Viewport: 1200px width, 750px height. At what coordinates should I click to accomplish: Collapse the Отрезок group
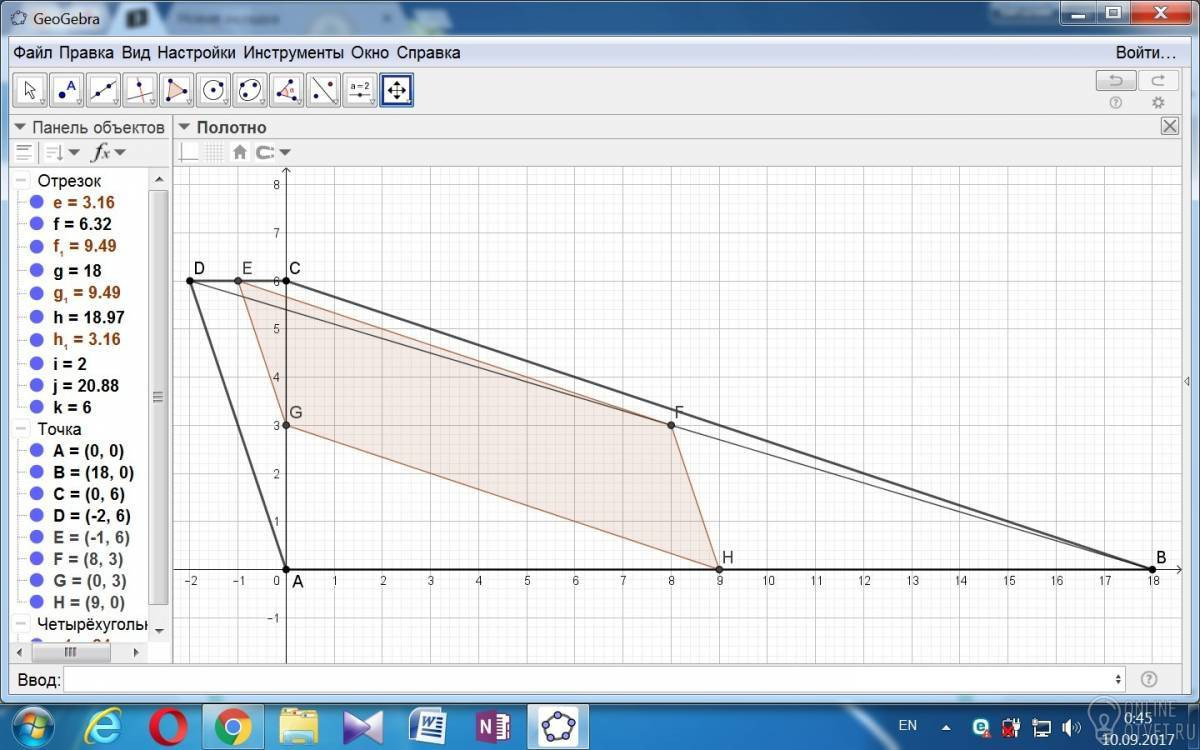(x=21, y=181)
